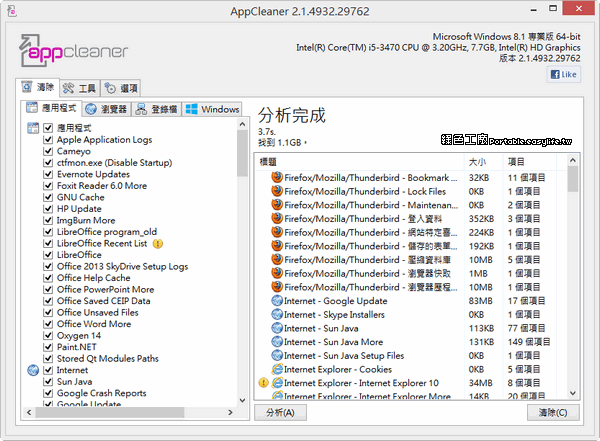The width and height of the screenshot is (600, 441).
Task: Click tree horizontal scroll right arrow
Action: click(x=230, y=412)
